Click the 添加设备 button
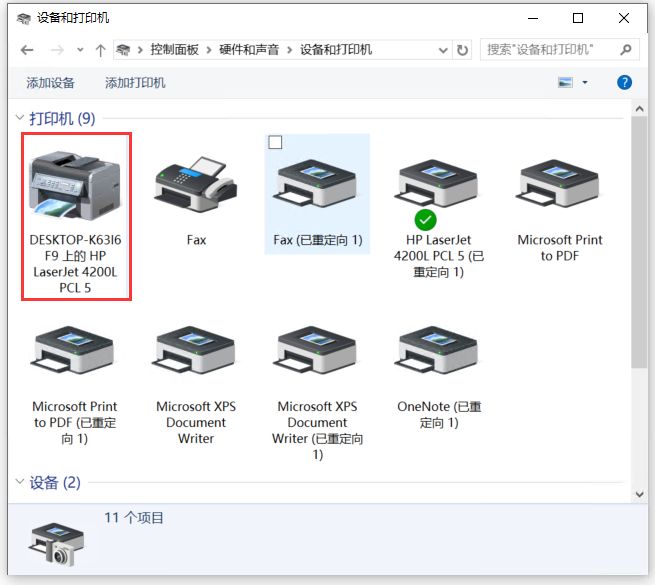The width and height of the screenshot is (655, 585). [51, 83]
